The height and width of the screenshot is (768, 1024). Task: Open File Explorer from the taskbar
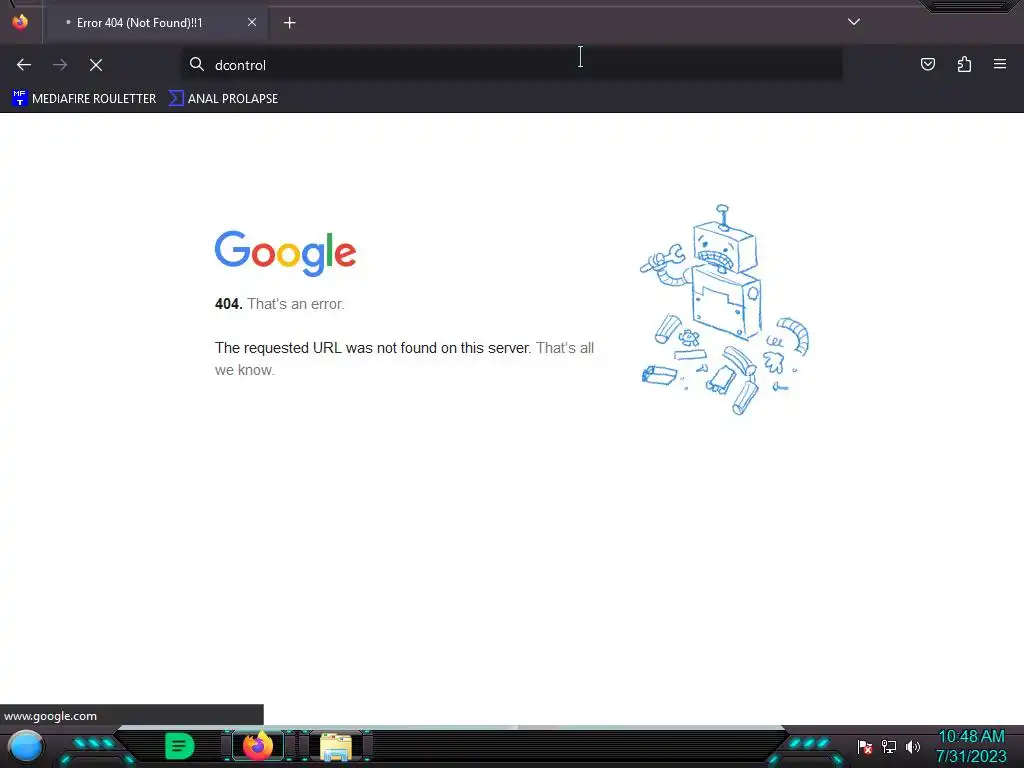click(336, 747)
